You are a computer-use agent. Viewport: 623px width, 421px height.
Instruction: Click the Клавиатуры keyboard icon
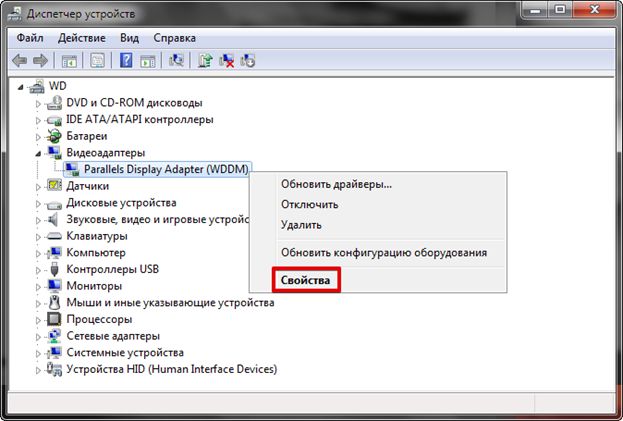(54, 236)
